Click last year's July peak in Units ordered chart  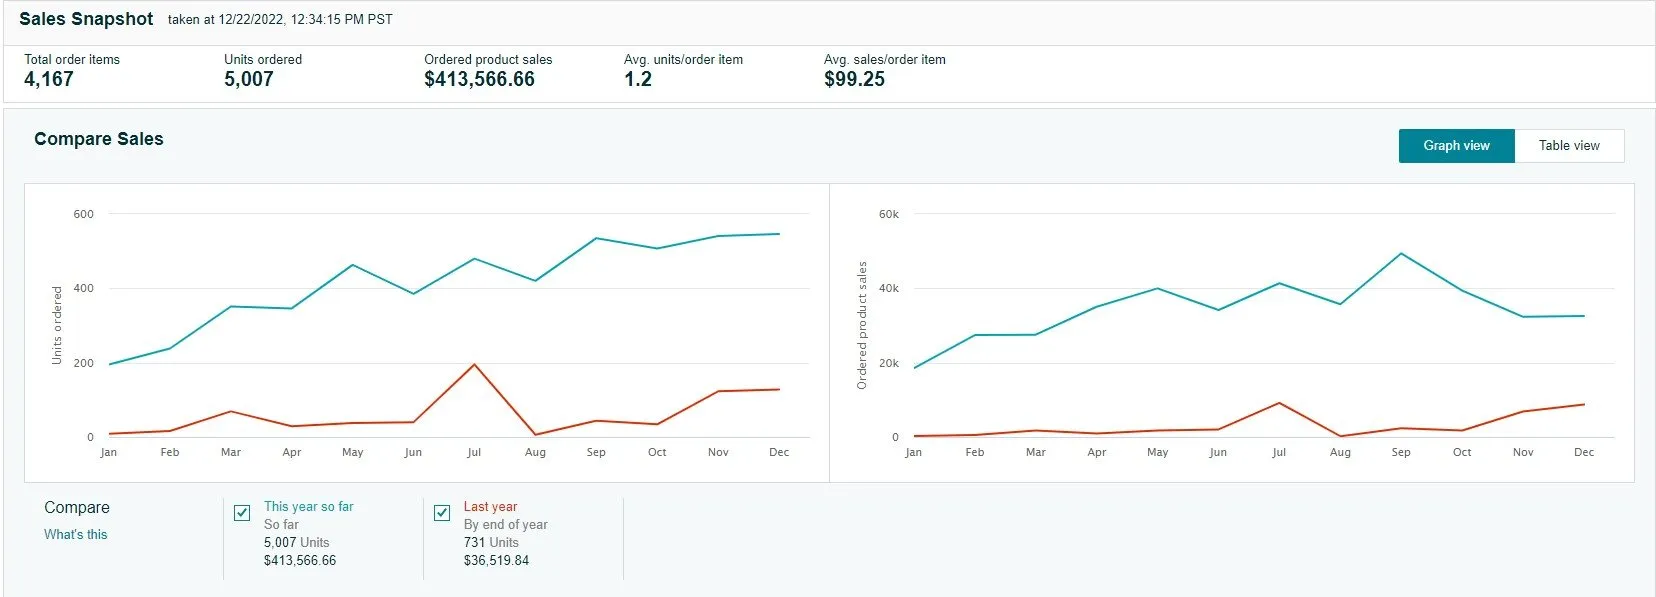pyautogui.click(x=474, y=364)
